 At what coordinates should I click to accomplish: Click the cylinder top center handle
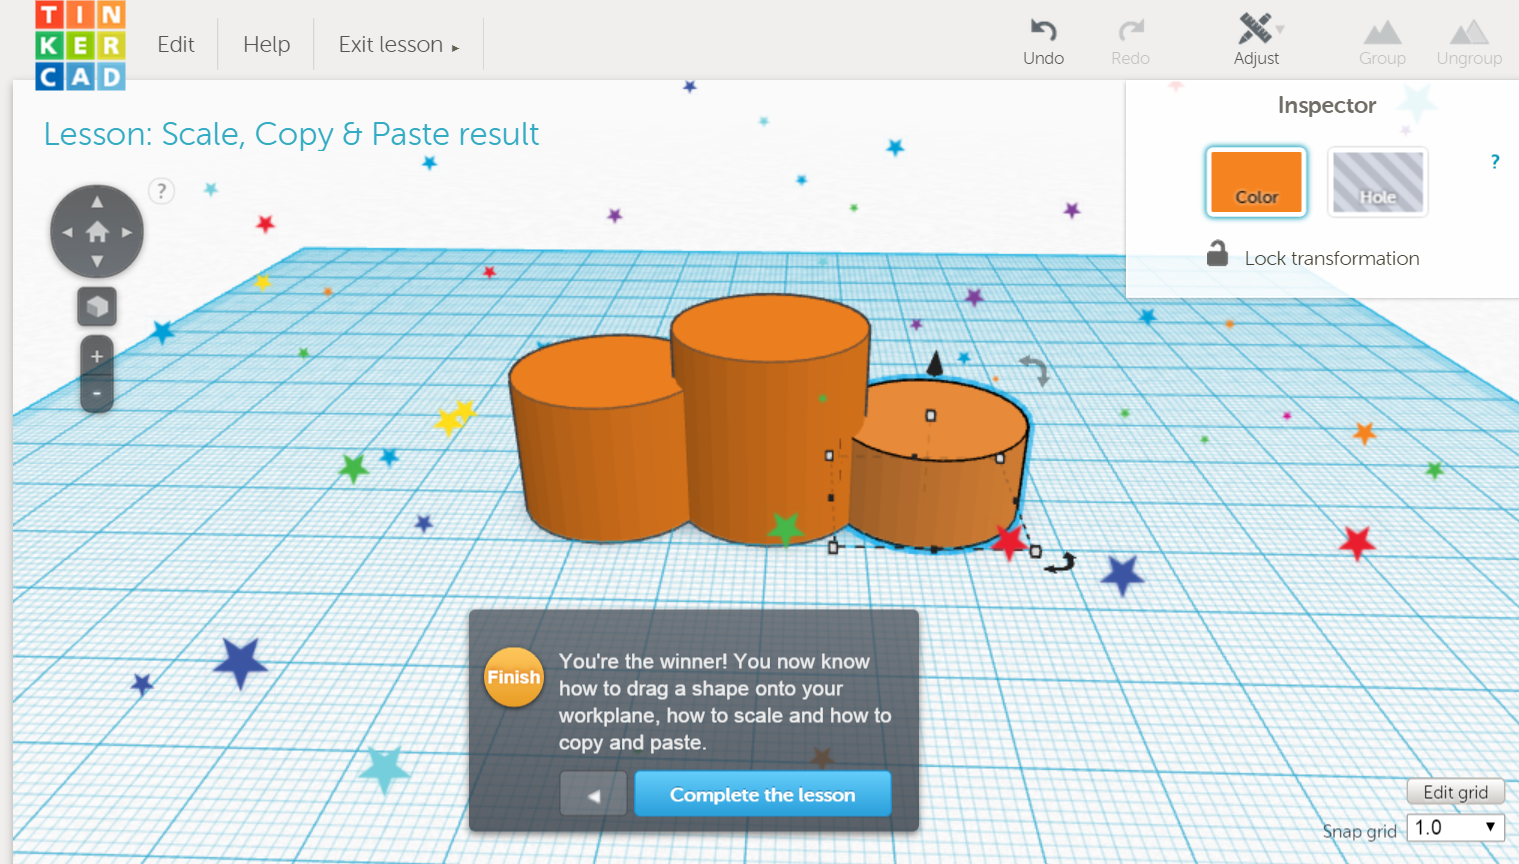(931, 415)
